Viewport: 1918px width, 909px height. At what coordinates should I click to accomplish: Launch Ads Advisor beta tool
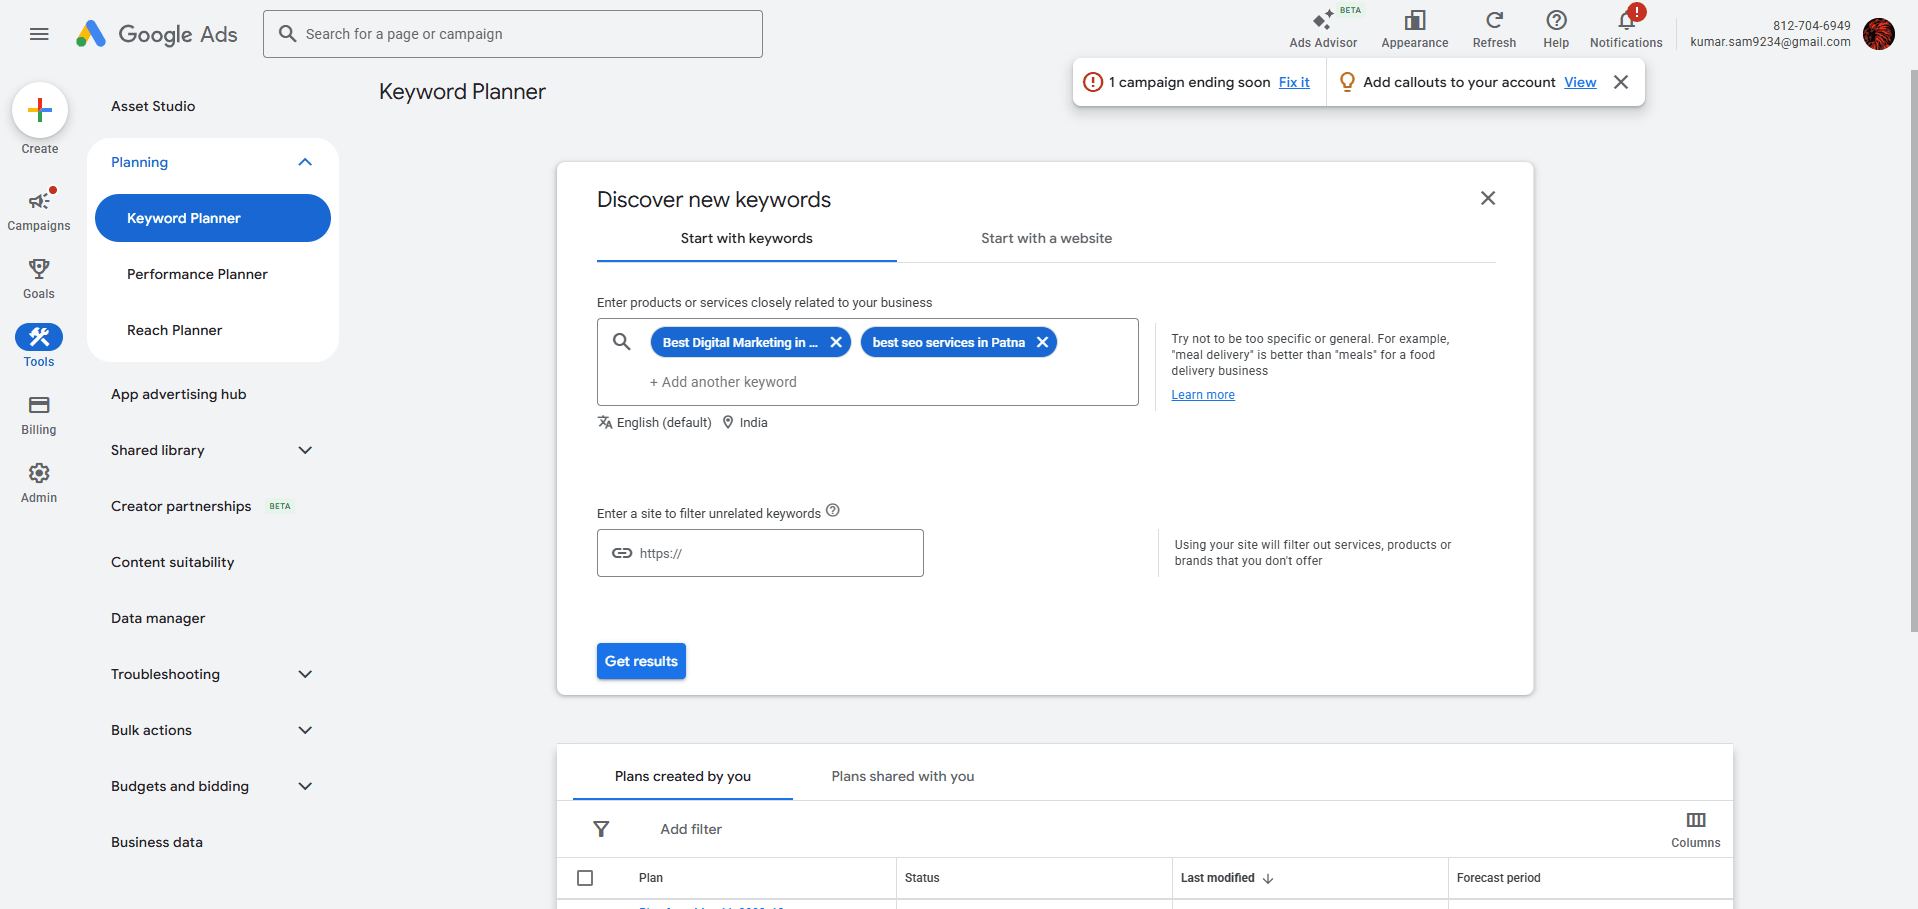[1322, 28]
